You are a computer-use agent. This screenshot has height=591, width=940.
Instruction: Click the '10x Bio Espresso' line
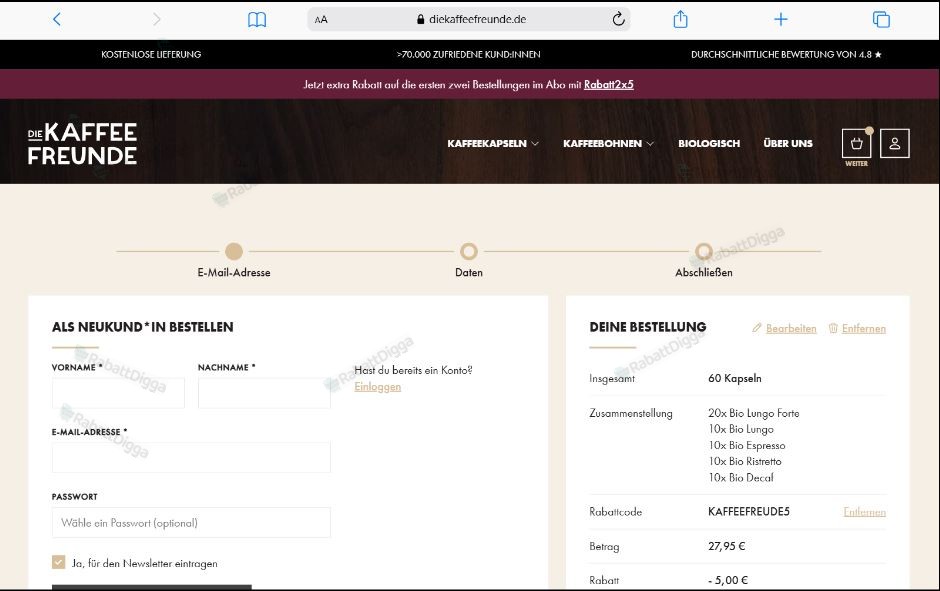click(746, 445)
